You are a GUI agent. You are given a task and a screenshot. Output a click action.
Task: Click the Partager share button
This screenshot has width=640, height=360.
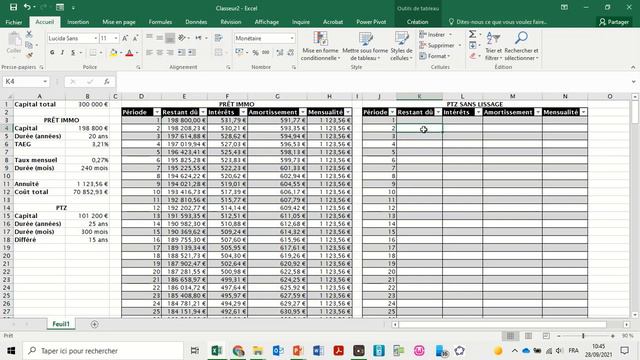pos(614,22)
